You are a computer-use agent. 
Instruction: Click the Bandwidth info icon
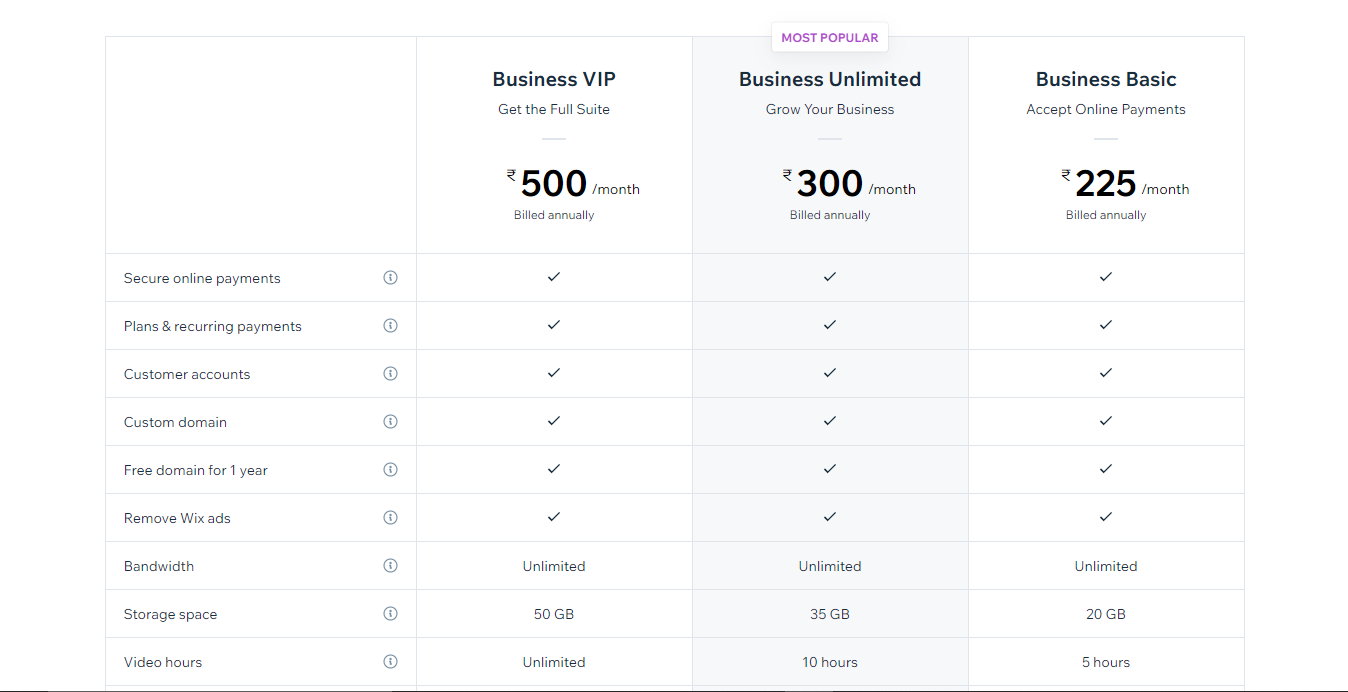tap(390, 566)
